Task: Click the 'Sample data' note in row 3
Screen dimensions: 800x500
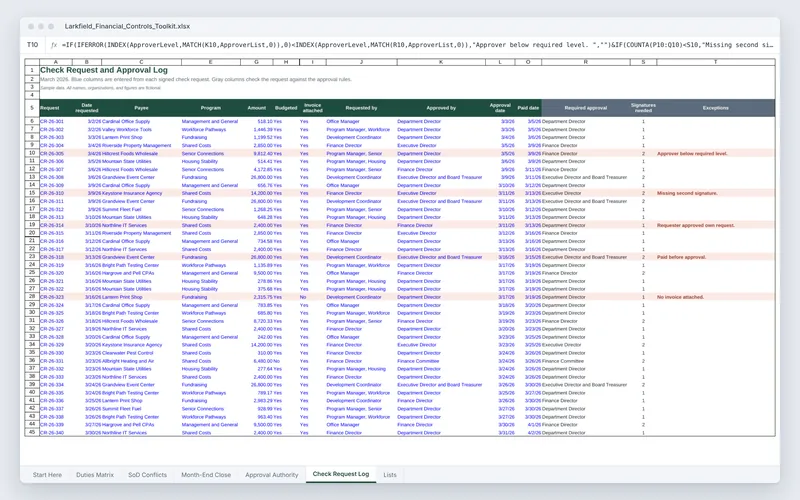Action: point(101,88)
